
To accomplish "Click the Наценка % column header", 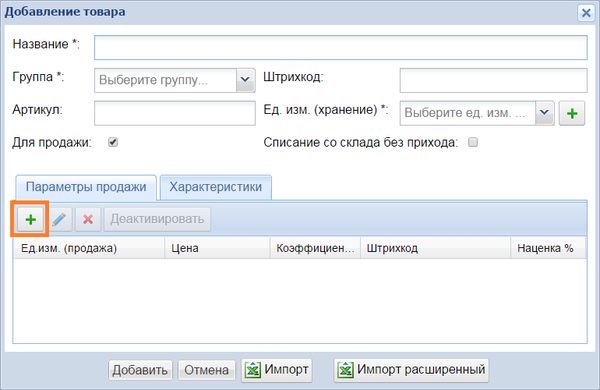I will pyautogui.click(x=548, y=248).
